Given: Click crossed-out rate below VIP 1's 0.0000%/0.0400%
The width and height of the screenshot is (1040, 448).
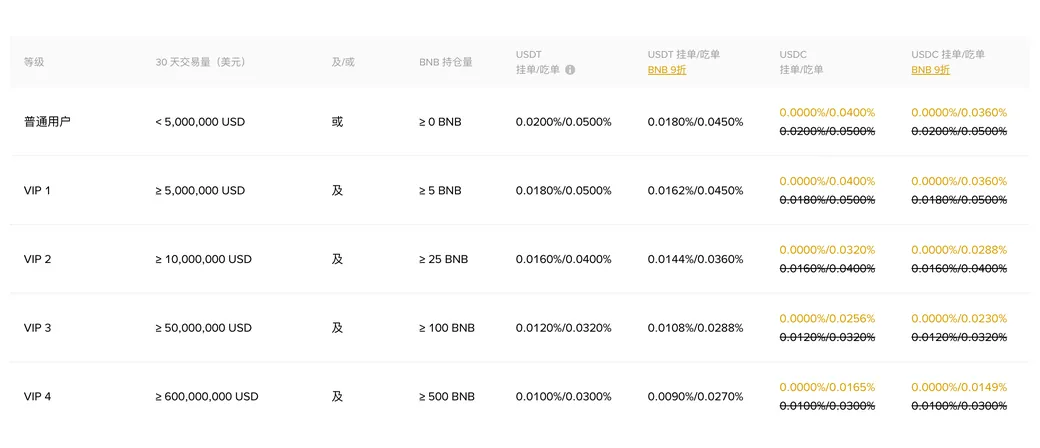Looking at the screenshot, I should pyautogui.click(x=827, y=200).
